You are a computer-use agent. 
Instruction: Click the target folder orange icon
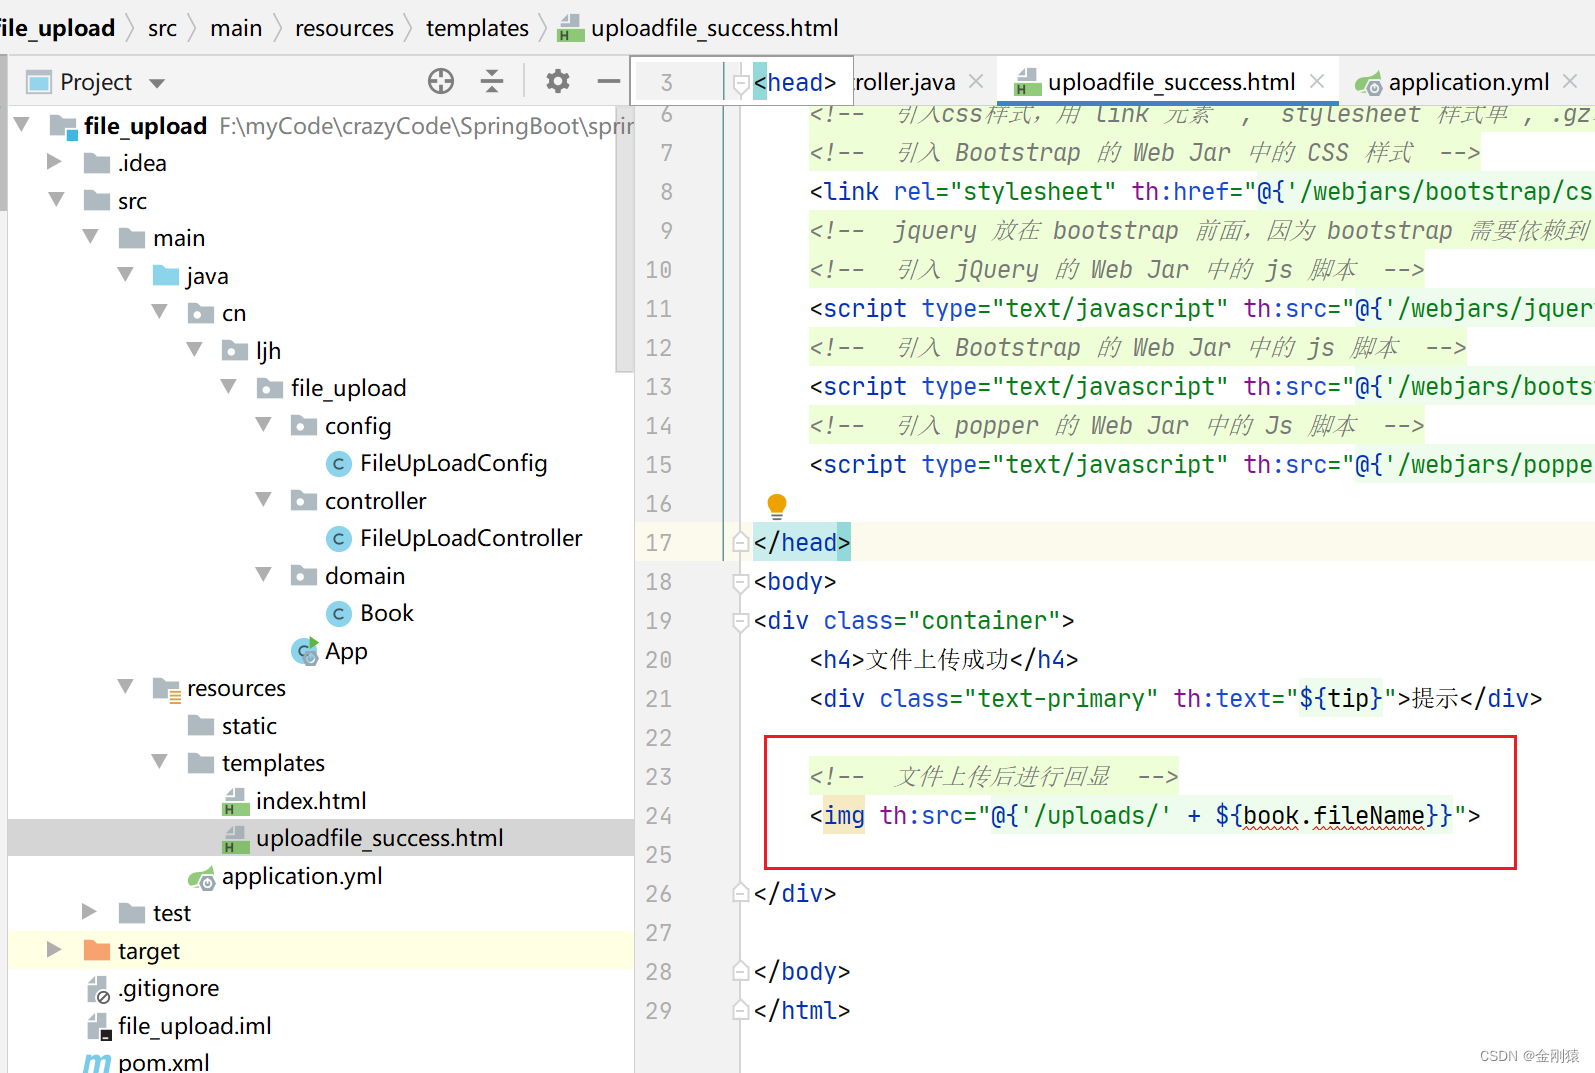pyautogui.click(x=97, y=950)
